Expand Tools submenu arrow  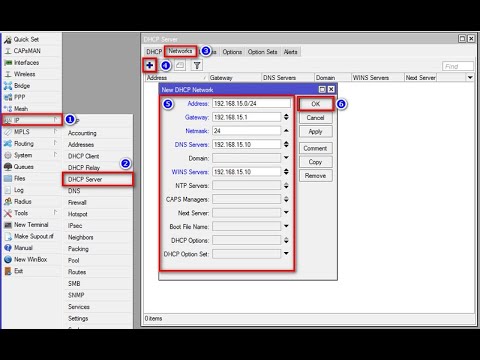click(55, 212)
